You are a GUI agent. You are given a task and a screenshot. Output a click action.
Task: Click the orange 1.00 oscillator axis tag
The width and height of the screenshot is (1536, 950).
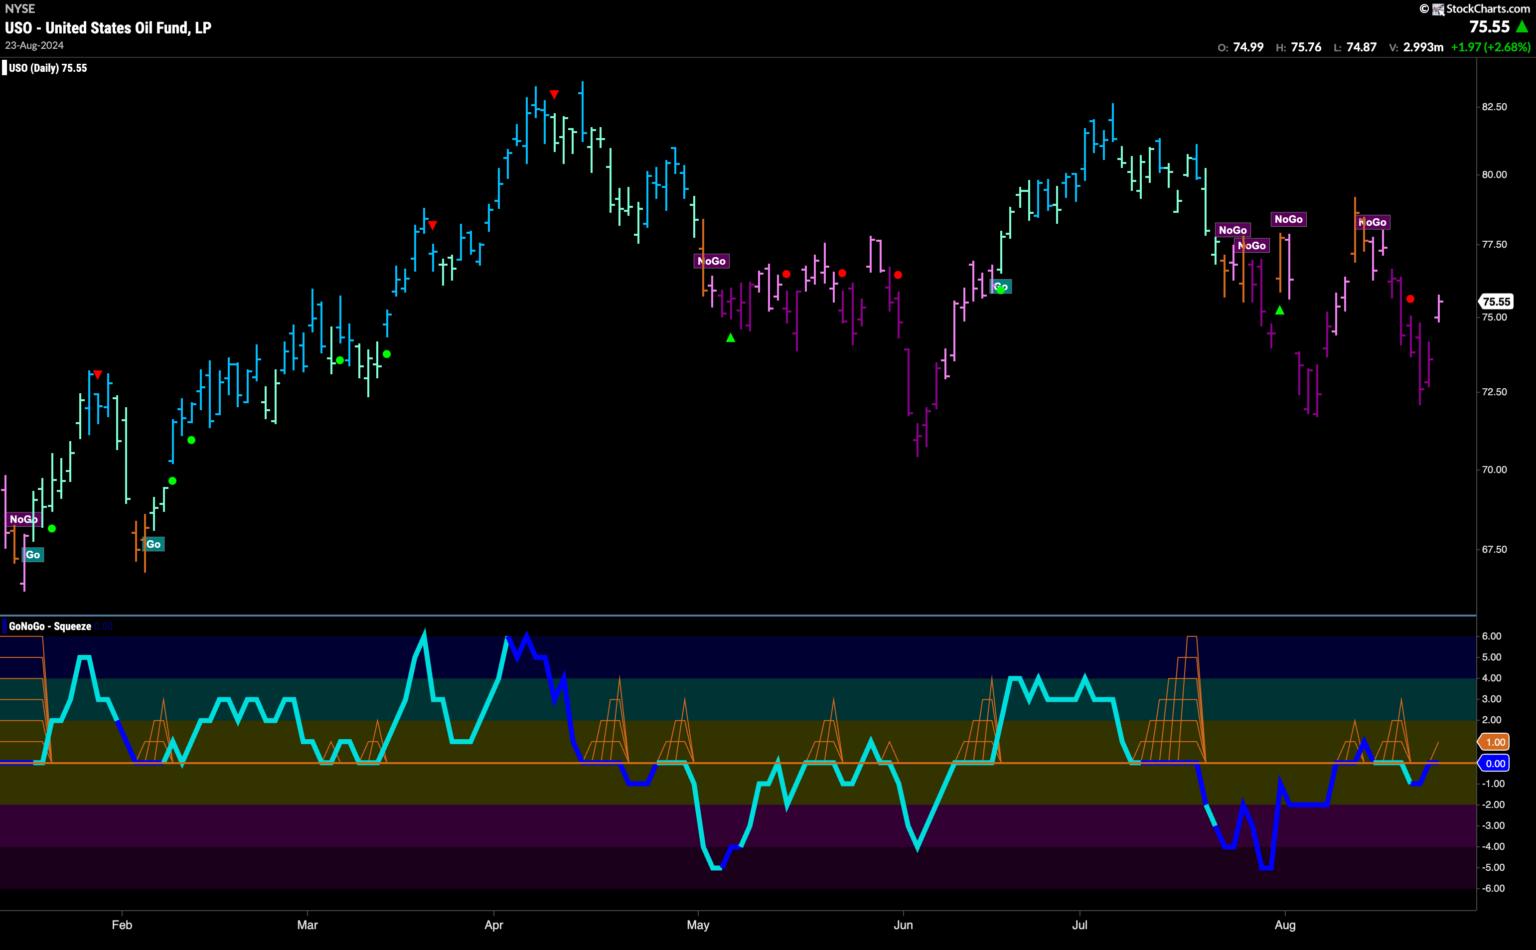click(1495, 742)
